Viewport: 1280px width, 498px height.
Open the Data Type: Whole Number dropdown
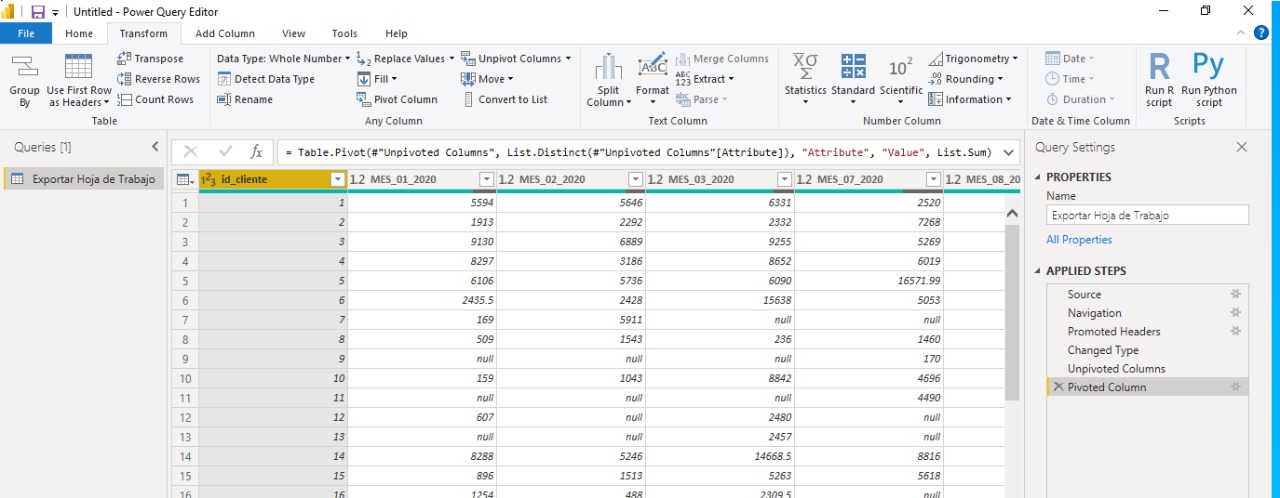(283, 59)
